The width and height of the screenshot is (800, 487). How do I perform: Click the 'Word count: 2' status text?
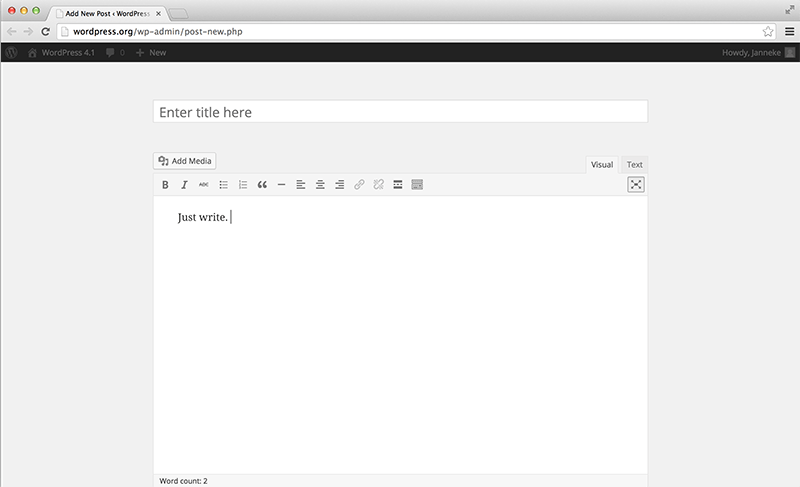[x=183, y=481]
